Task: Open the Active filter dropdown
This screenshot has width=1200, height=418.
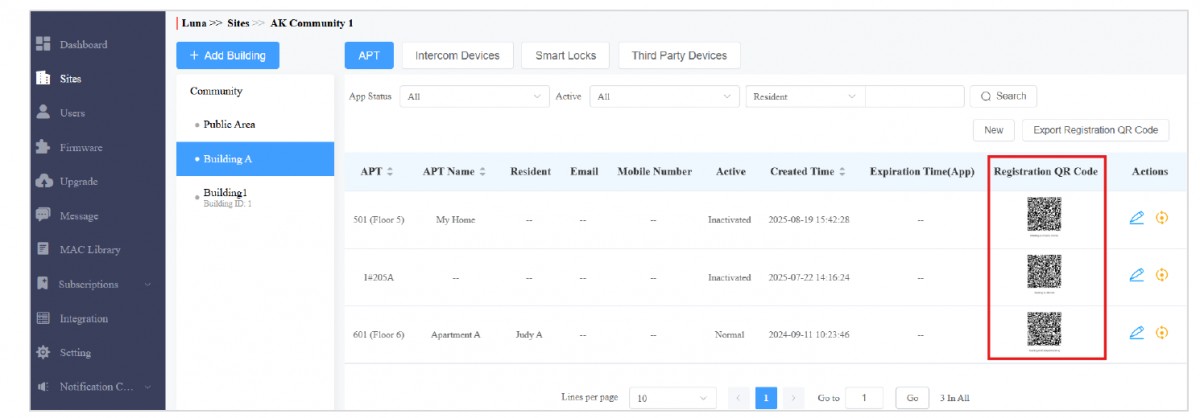Action: [664, 97]
